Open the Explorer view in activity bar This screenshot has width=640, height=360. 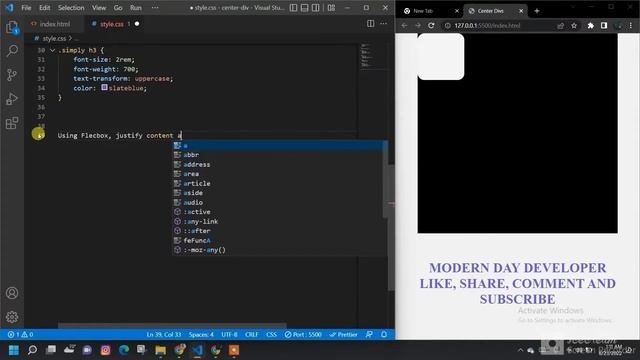click(x=12, y=28)
